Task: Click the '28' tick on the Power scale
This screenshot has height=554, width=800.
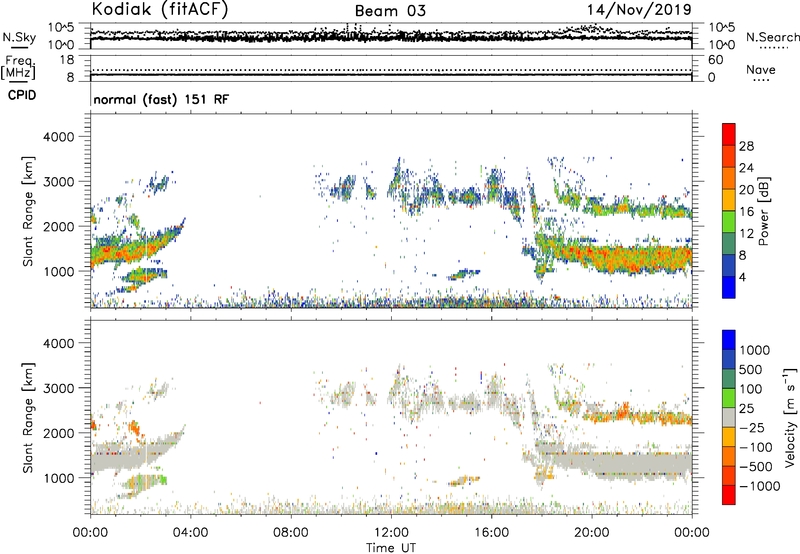Action: point(746,146)
